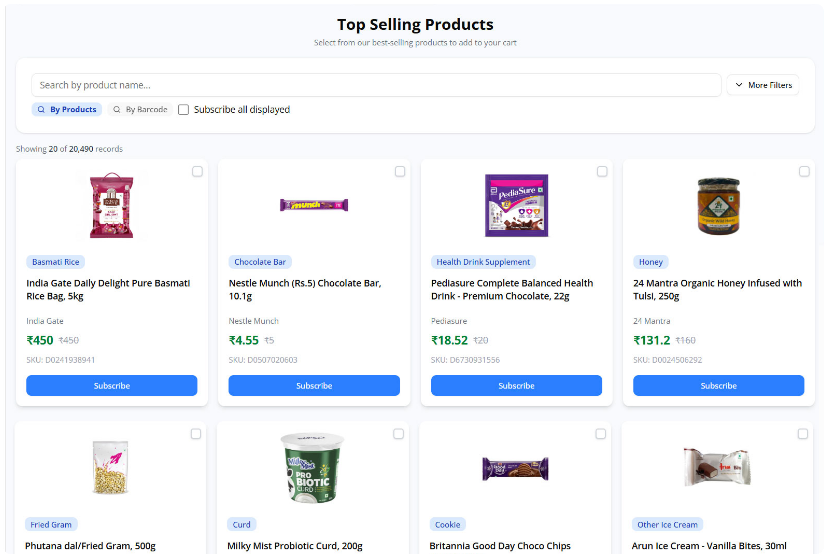Screen dimensions: 828x560
Task: Check the 24 Mantra Organic Honey card checkbox
Action: pos(804,172)
